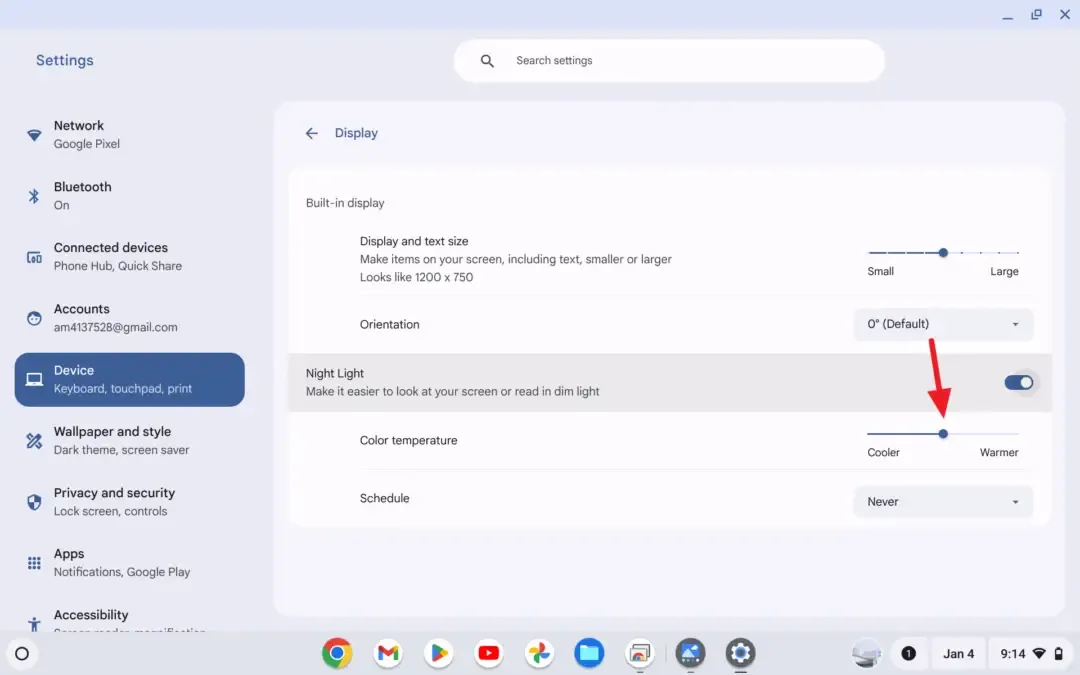The width and height of the screenshot is (1080, 675).
Task: Open Network settings section
Action: click(x=129, y=134)
